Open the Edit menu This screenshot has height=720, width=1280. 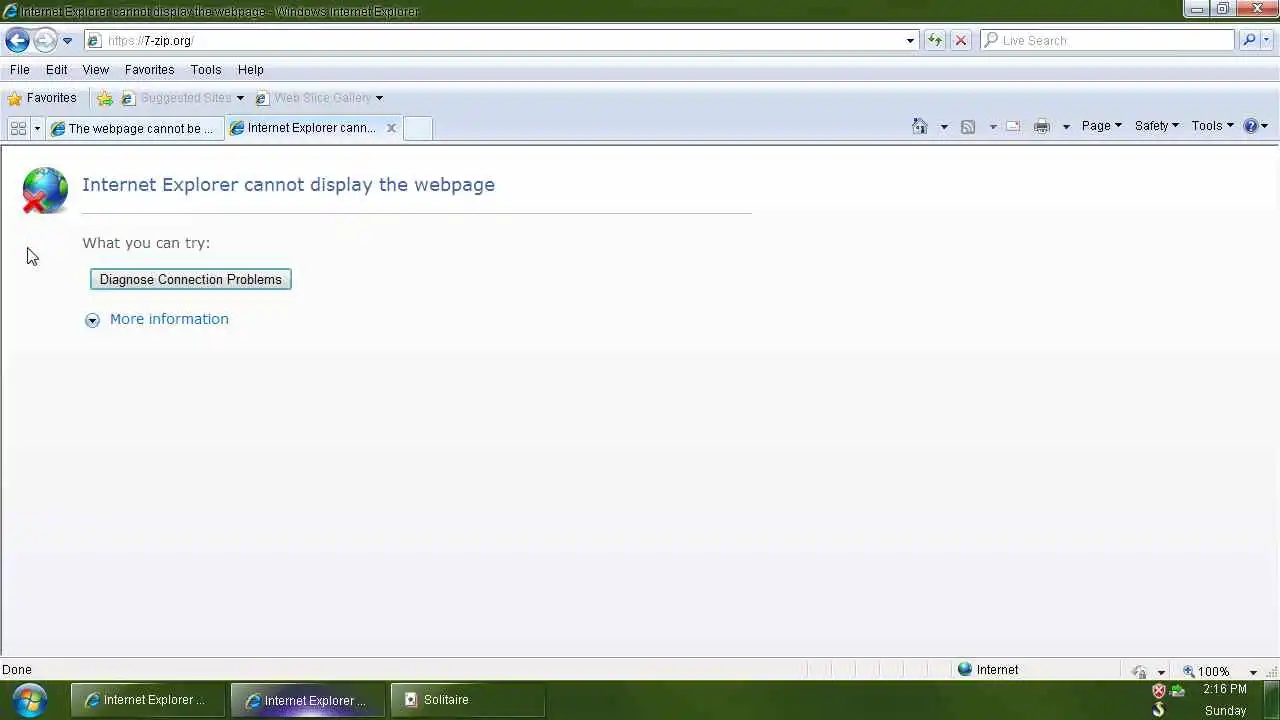point(56,70)
